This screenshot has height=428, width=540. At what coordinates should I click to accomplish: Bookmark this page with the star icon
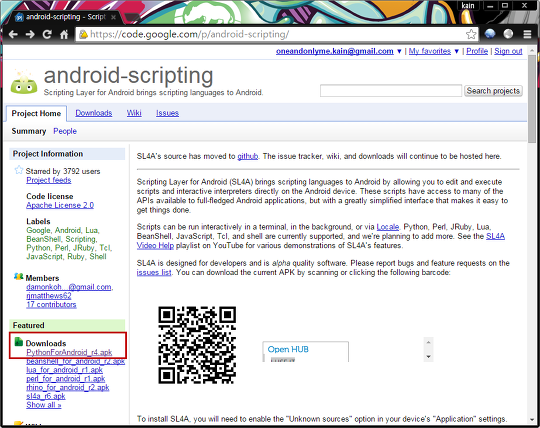click(471, 34)
